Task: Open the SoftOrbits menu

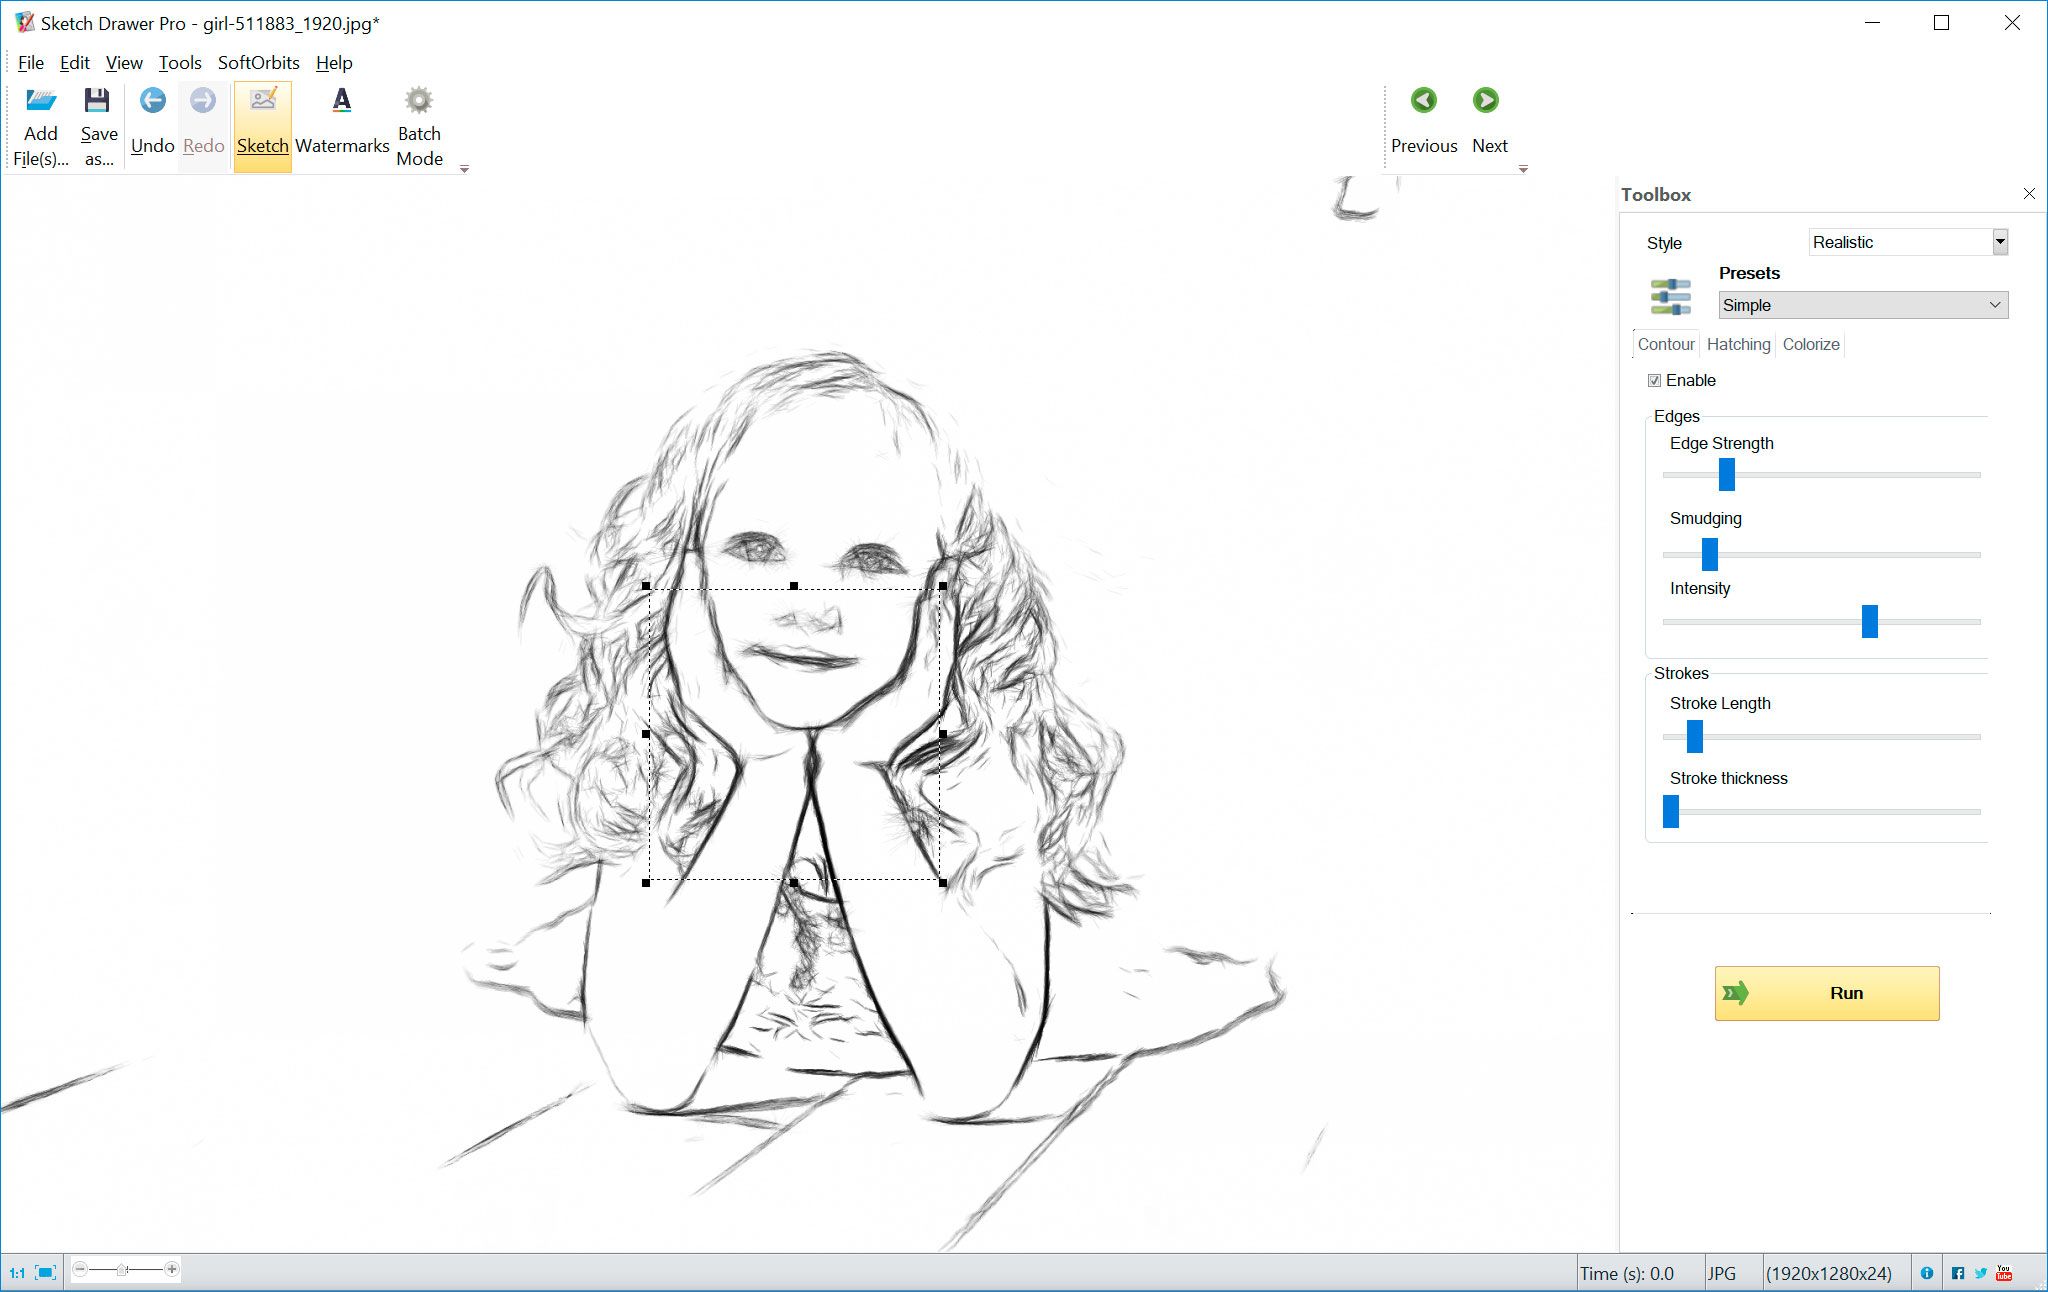Action: [x=256, y=63]
